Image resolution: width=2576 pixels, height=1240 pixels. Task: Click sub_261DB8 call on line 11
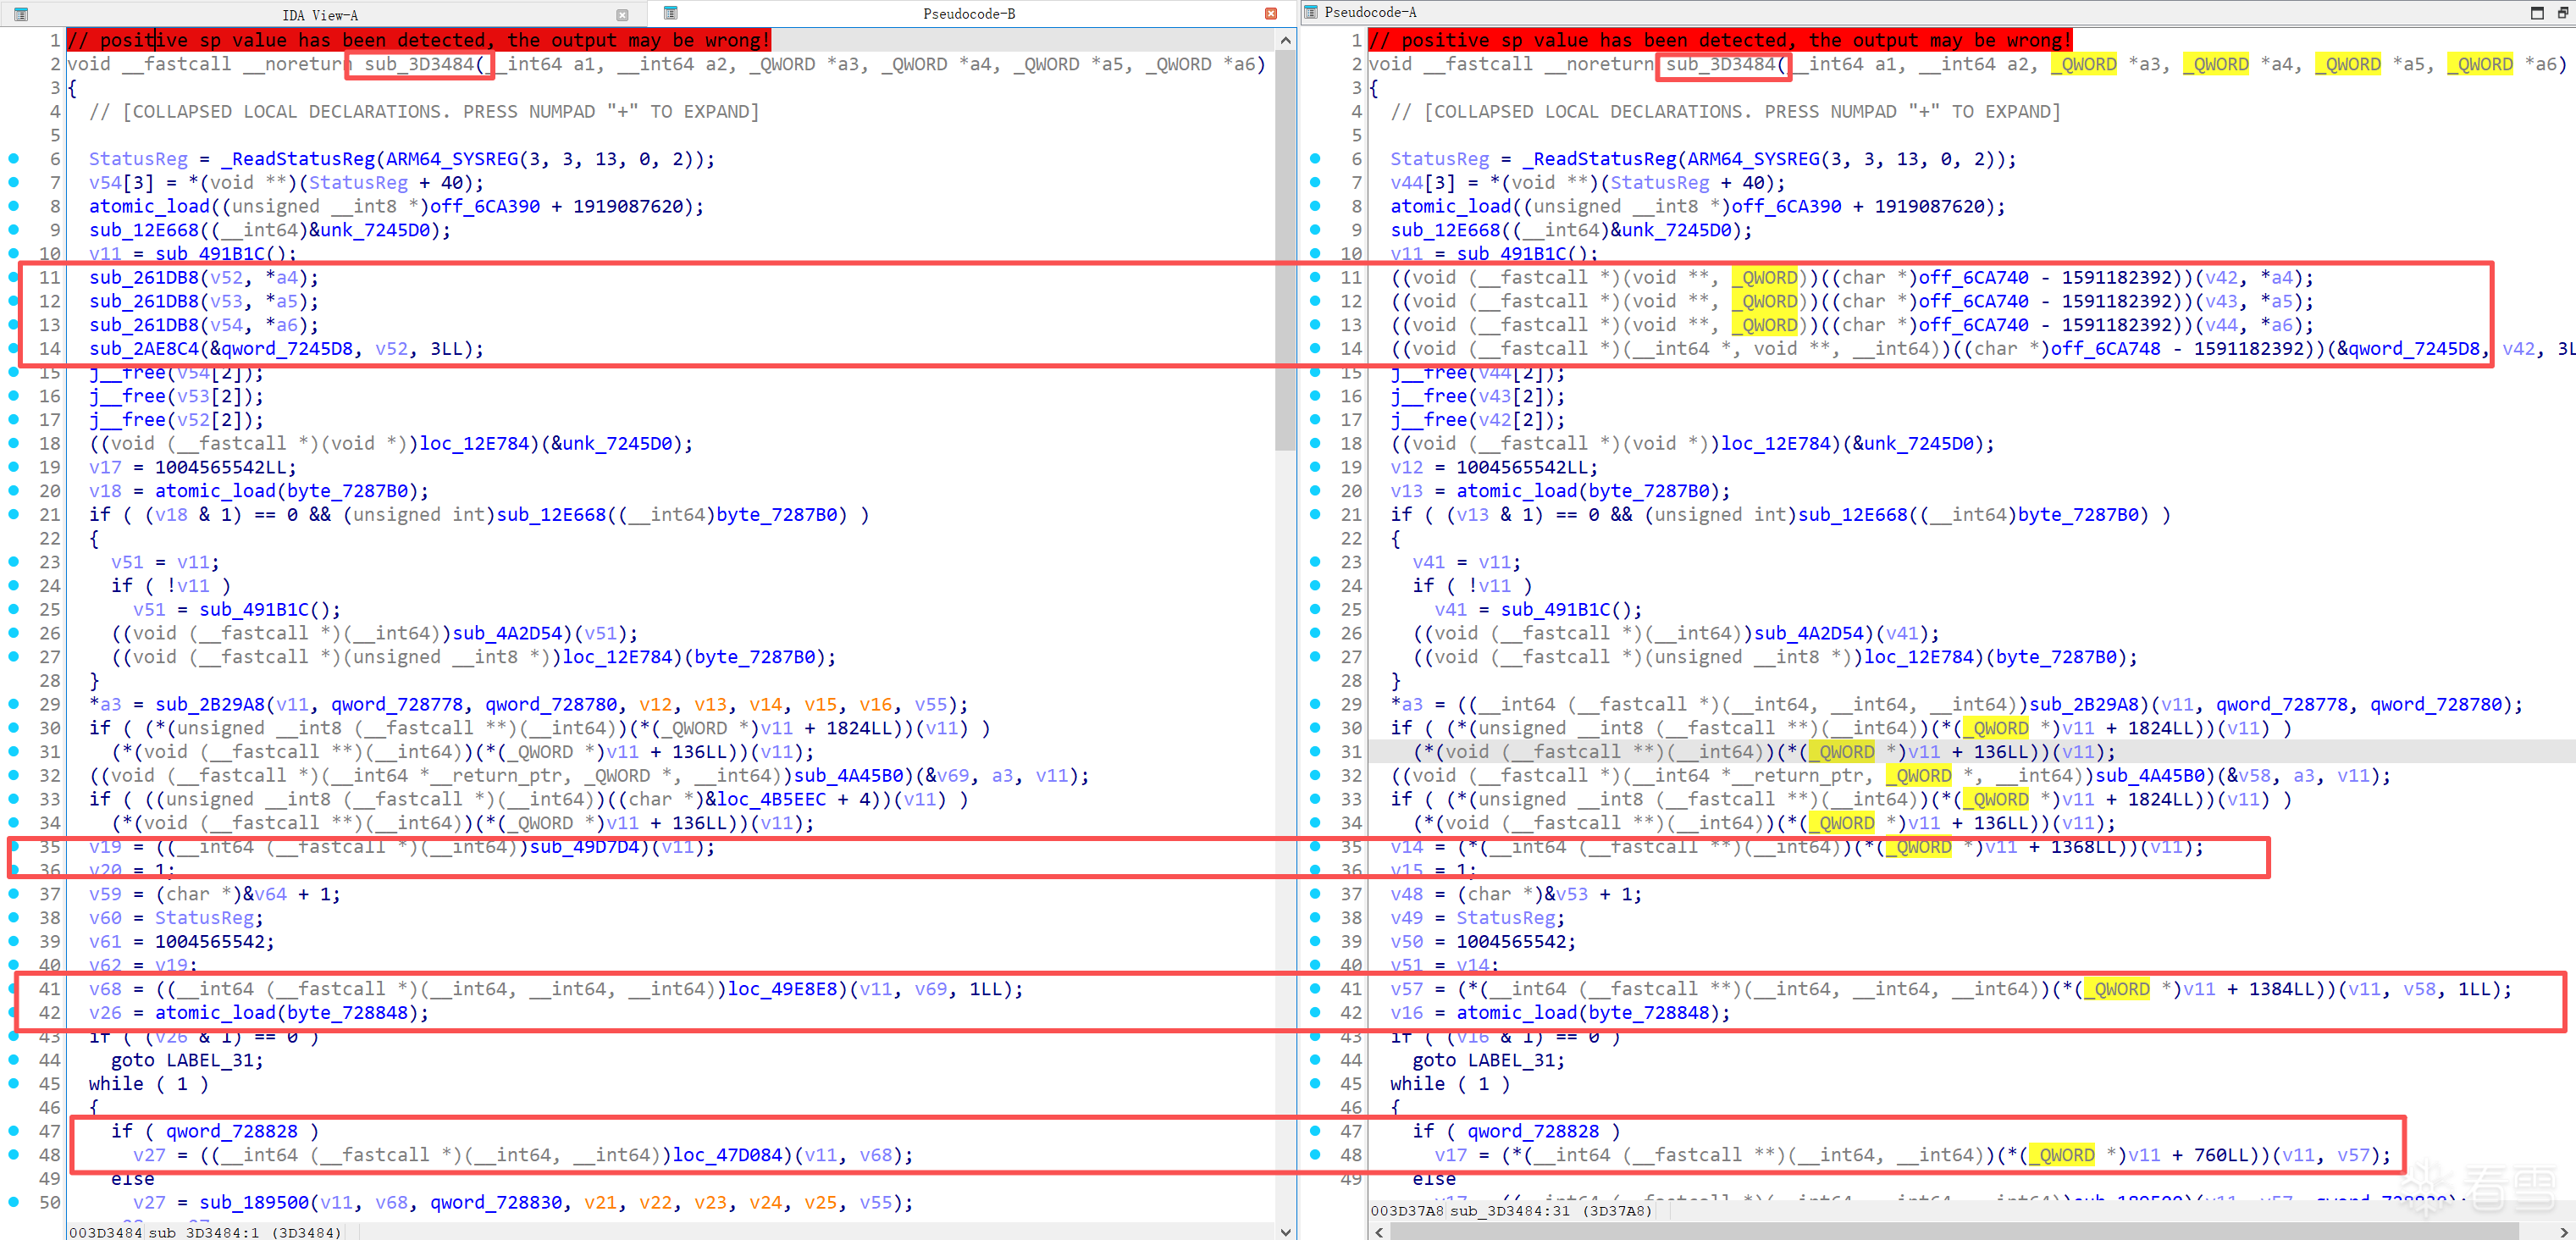(x=144, y=277)
